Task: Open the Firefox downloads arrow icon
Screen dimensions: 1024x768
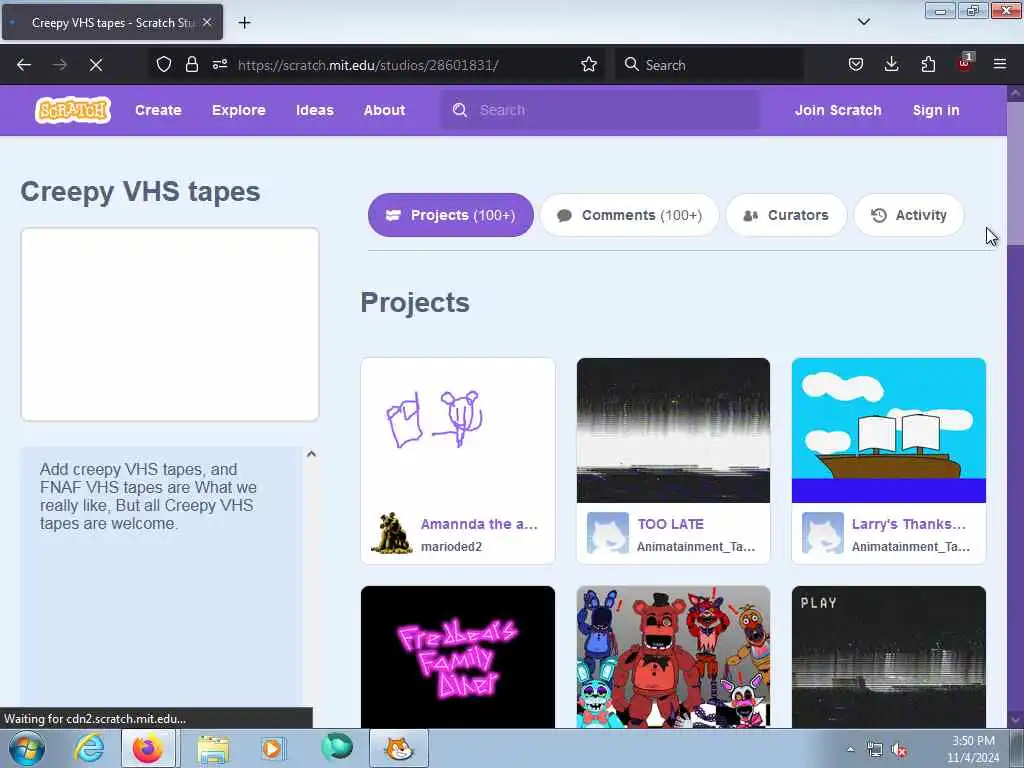Action: (891, 64)
